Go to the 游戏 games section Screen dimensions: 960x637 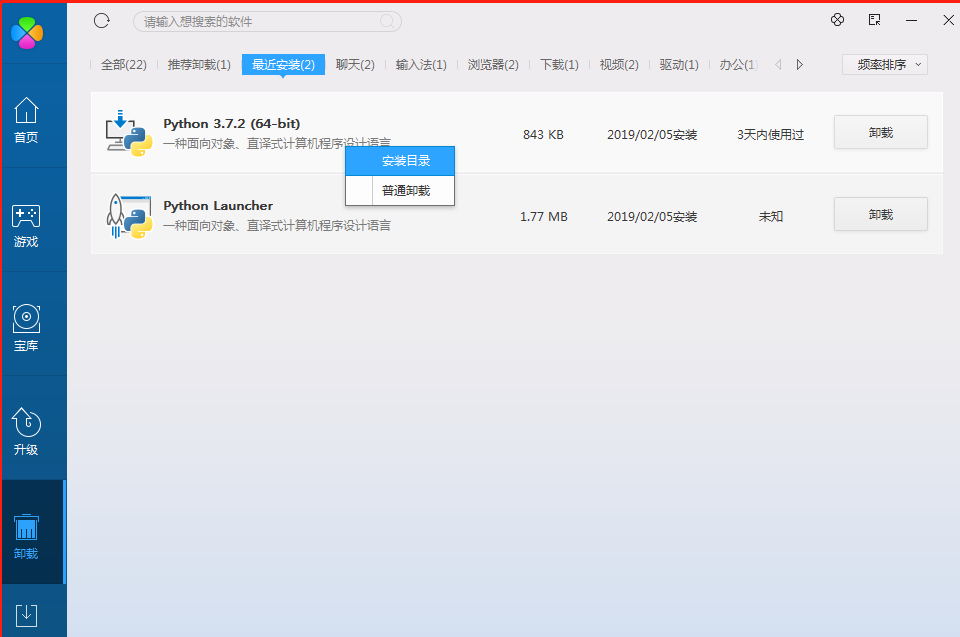pos(26,226)
